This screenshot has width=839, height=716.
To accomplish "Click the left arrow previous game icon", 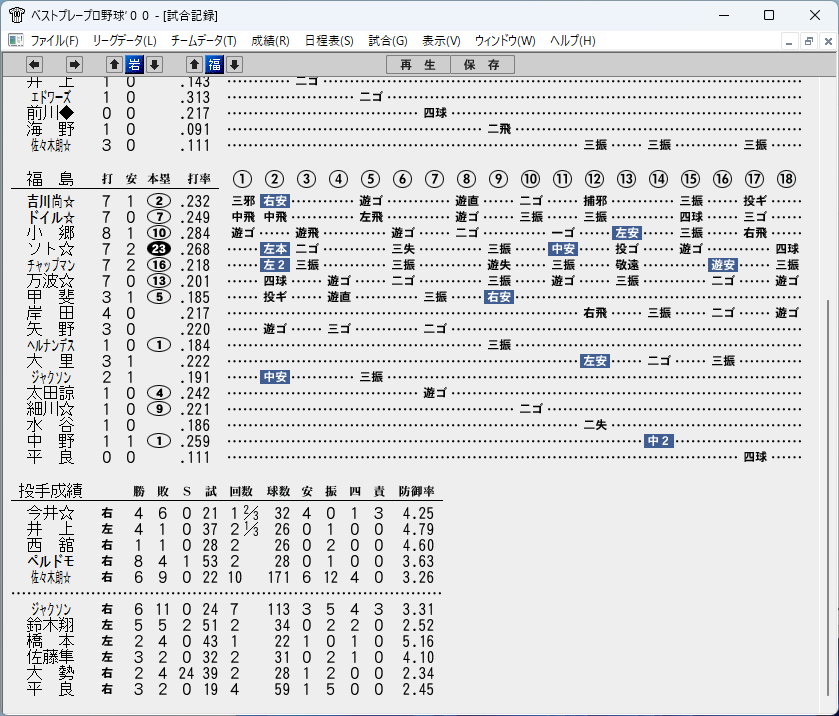I will coord(34,65).
